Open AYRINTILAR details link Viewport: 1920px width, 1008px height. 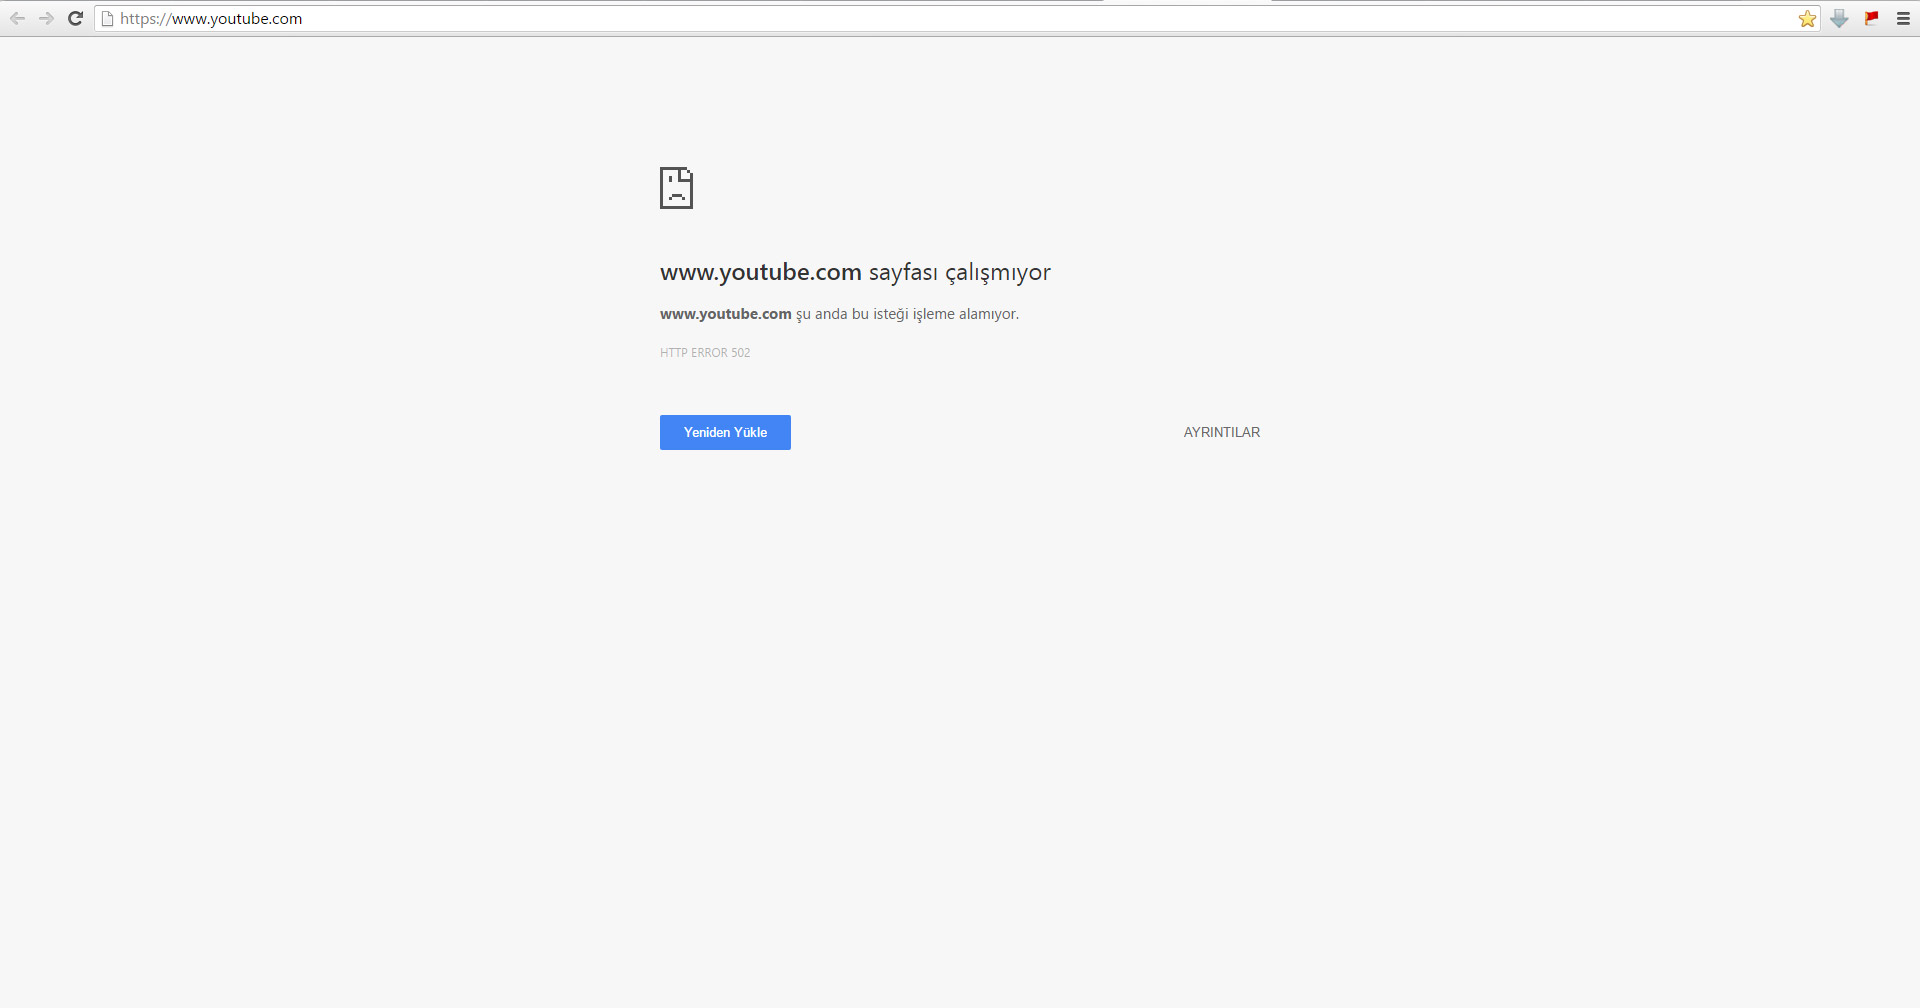click(x=1222, y=432)
